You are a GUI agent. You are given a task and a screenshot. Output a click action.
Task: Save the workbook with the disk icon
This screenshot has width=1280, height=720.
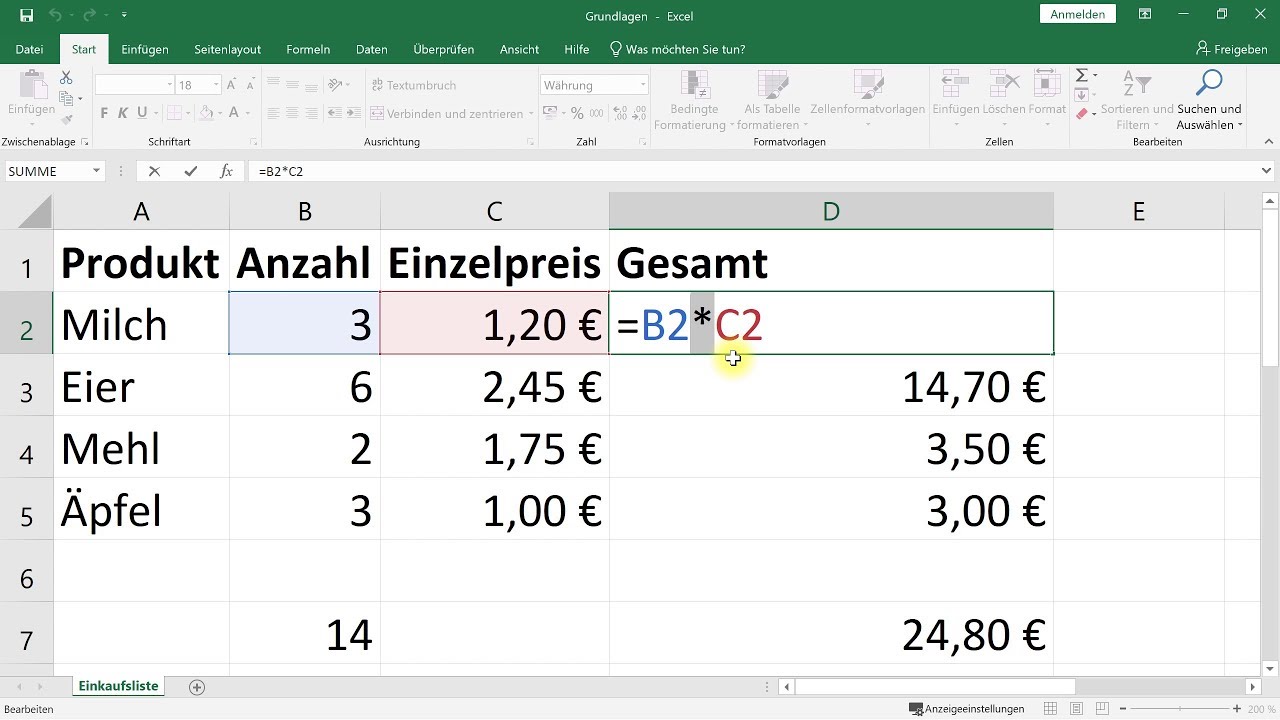click(x=27, y=16)
